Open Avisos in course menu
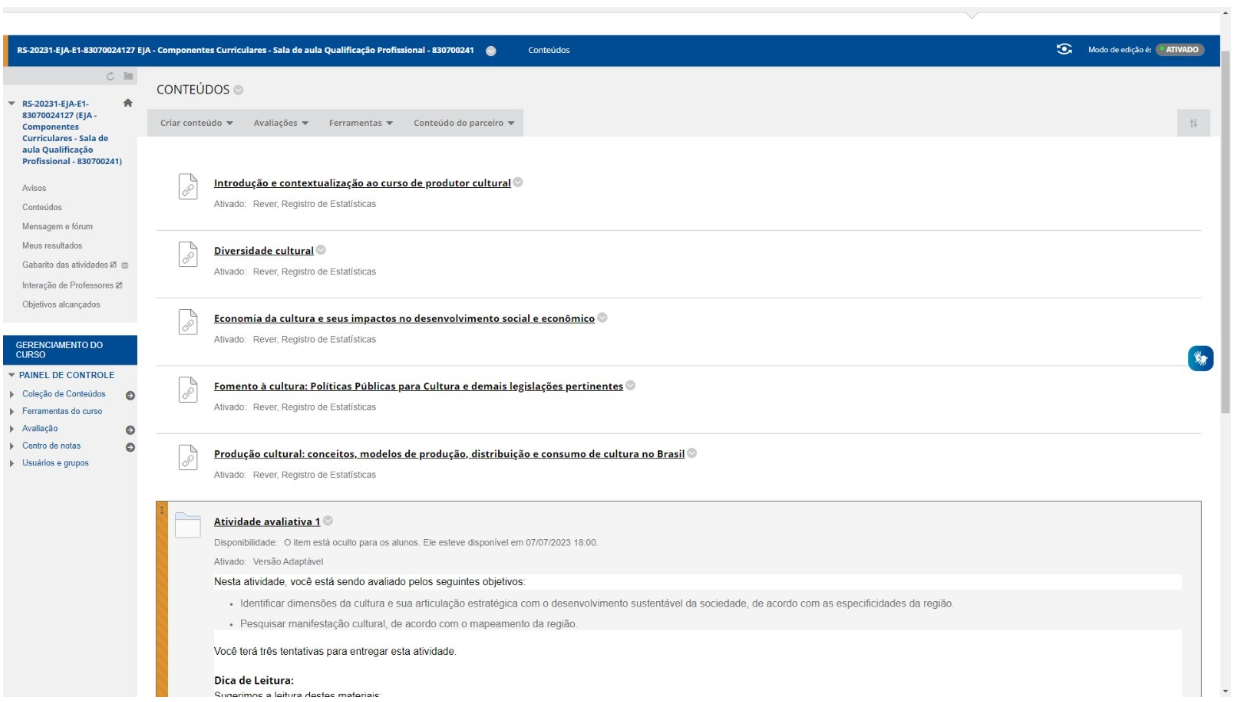Screen dimensions: 1242x702 [34, 188]
